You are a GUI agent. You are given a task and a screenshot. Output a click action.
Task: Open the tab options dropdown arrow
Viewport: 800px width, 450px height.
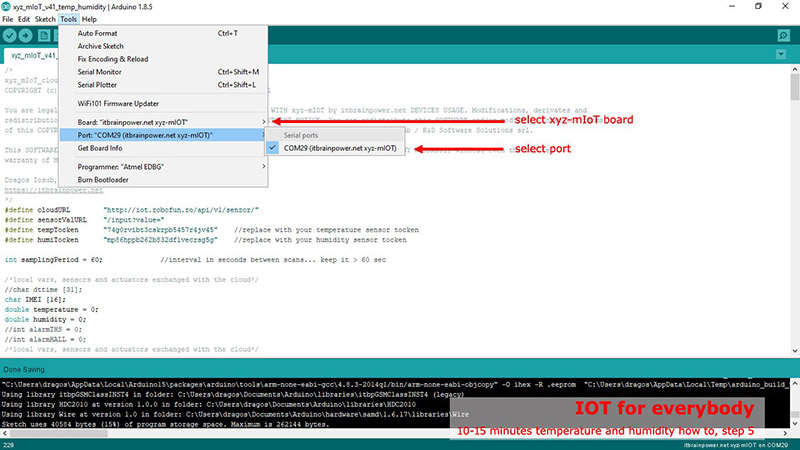[x=781, y=54]
